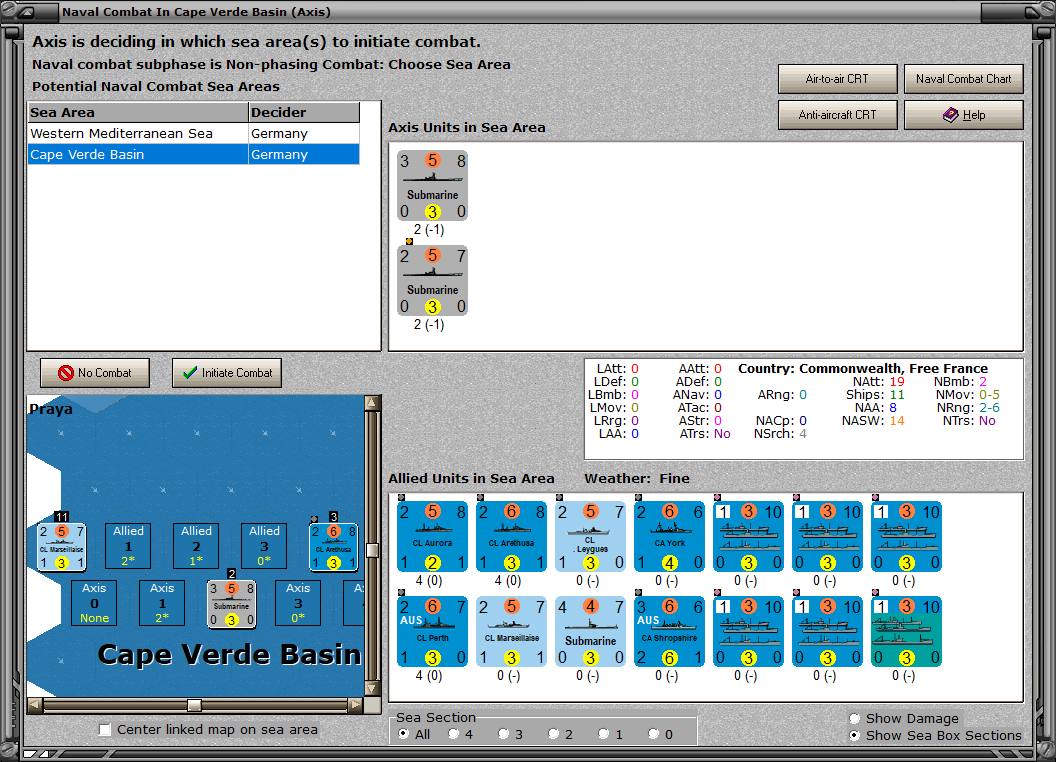Select the CA Shropshire counter
The image size is (1056, 762).
pos(669,632)
